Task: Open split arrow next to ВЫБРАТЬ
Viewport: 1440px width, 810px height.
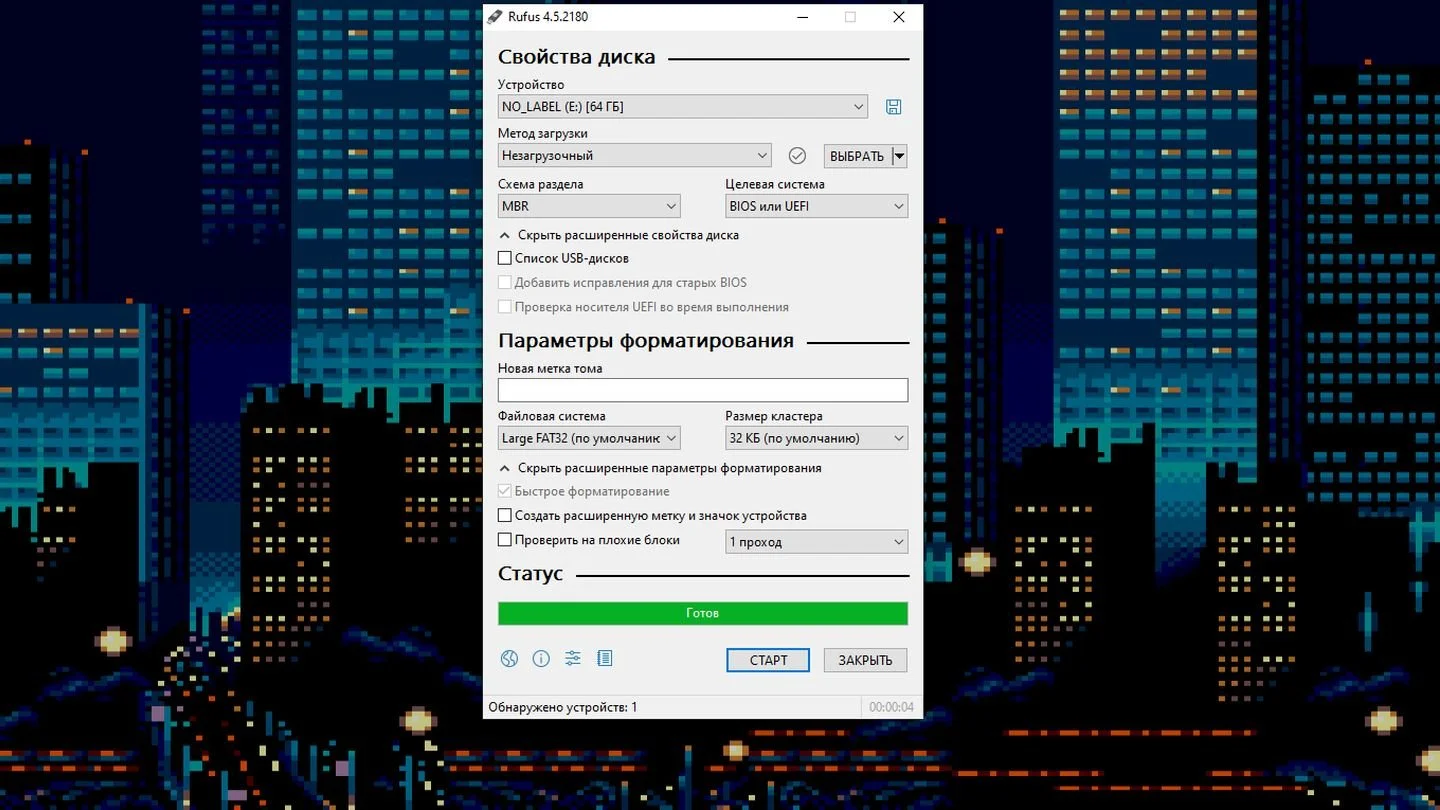Action: point(899,156)
